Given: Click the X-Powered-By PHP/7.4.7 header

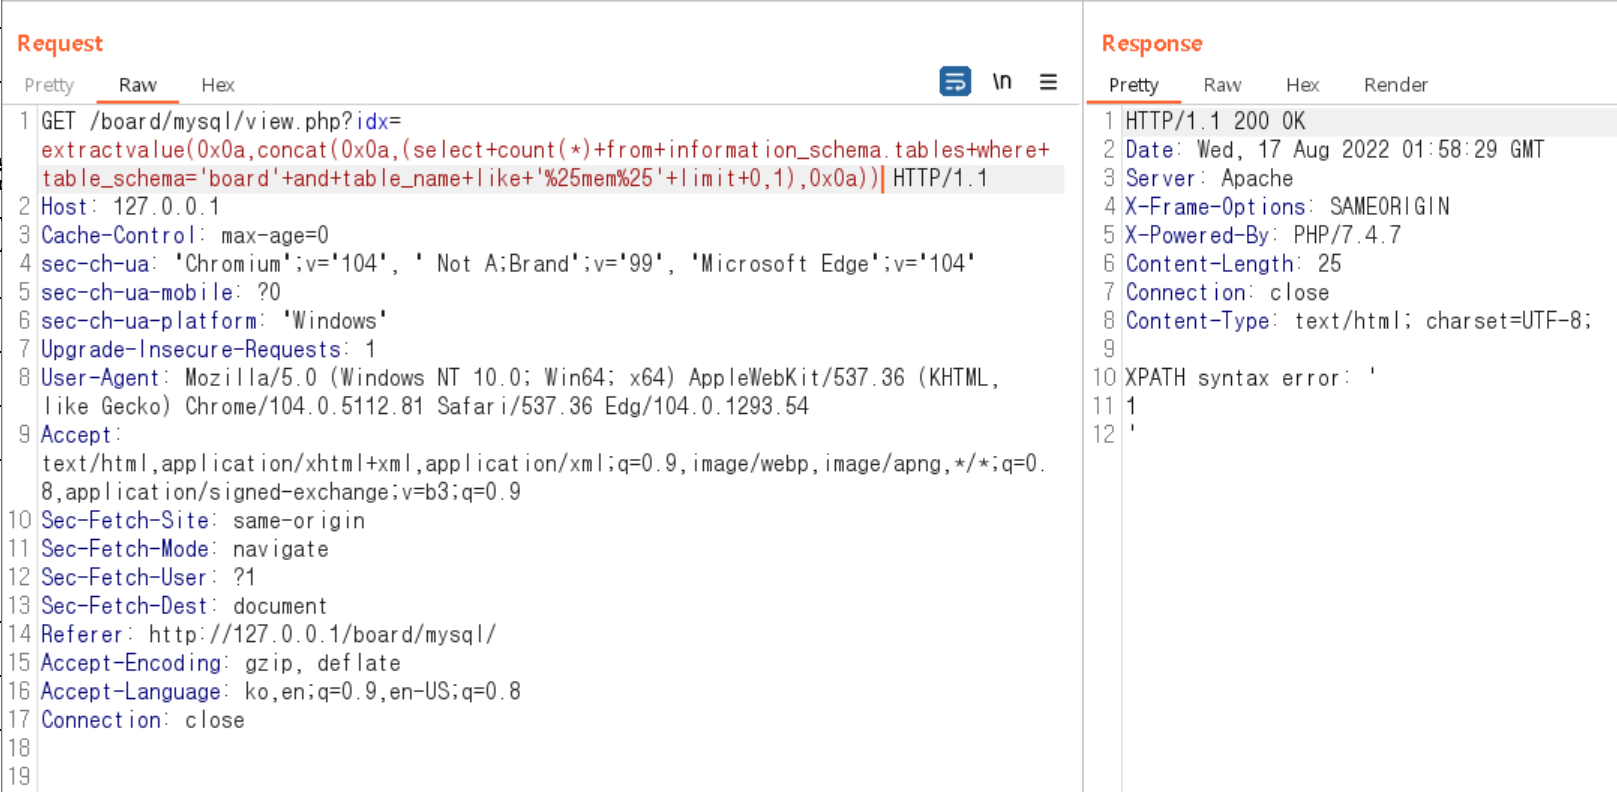Looking at the screenshot, I should point(1263,236).
